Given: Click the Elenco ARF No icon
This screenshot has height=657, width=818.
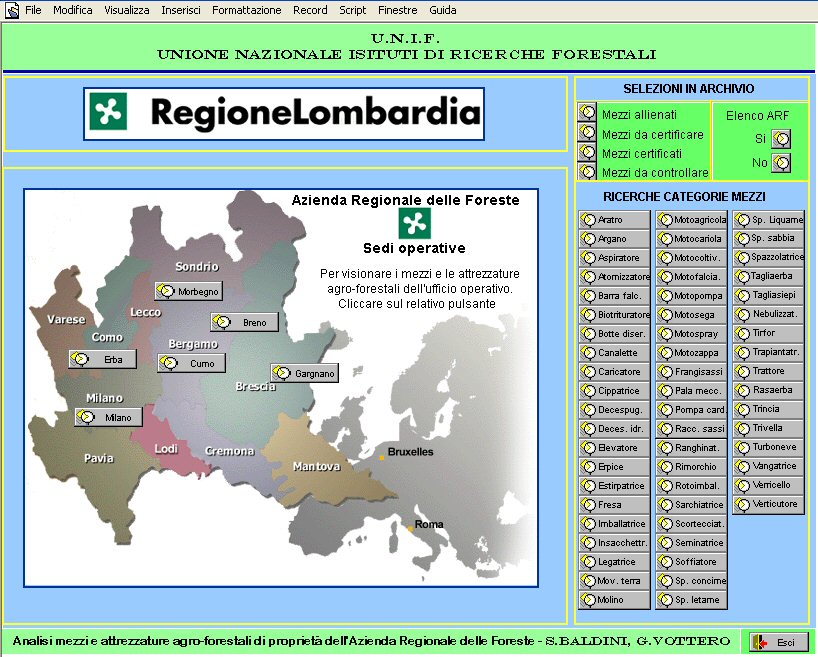Looking at the screenshot, I should (781, 163).
